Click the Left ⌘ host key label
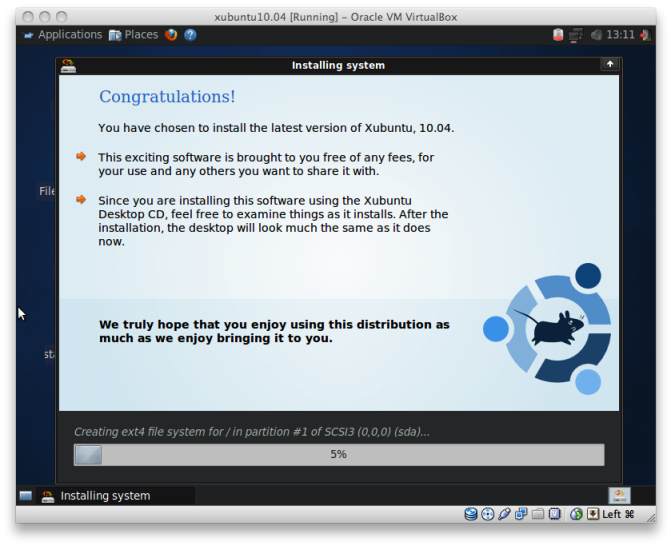Screen dimensions: 671x546 [618, 514]
